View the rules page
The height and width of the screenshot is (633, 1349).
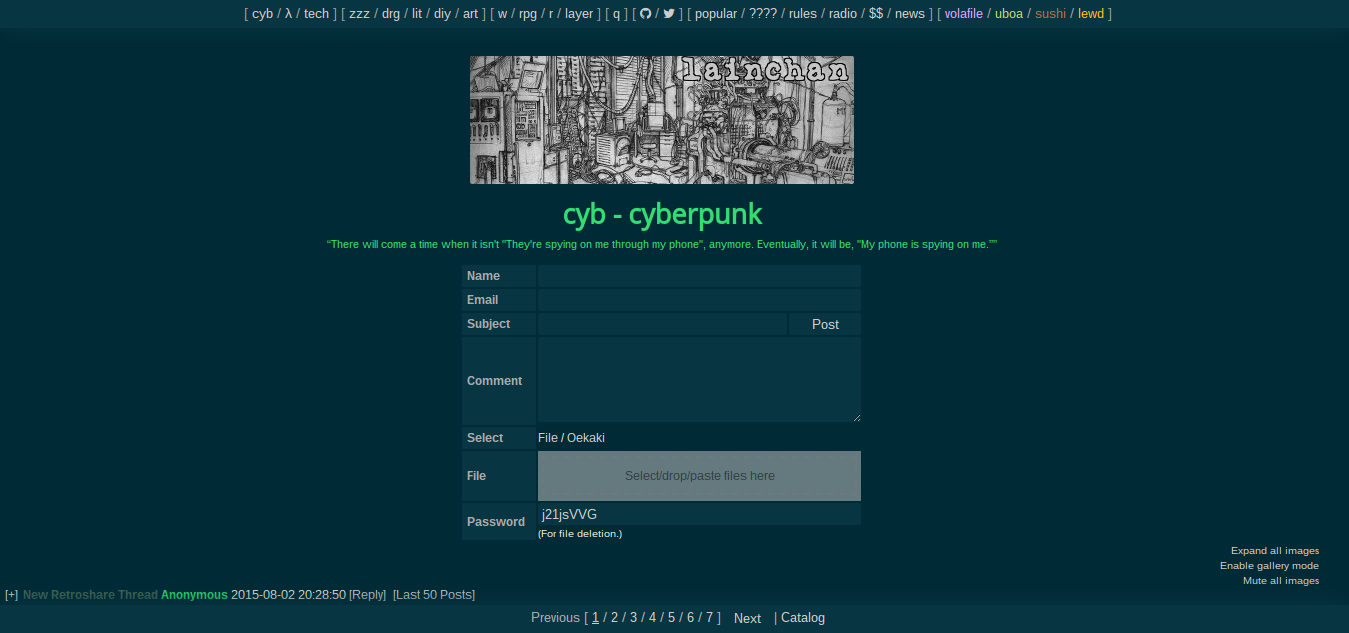(x=803, y=13)
